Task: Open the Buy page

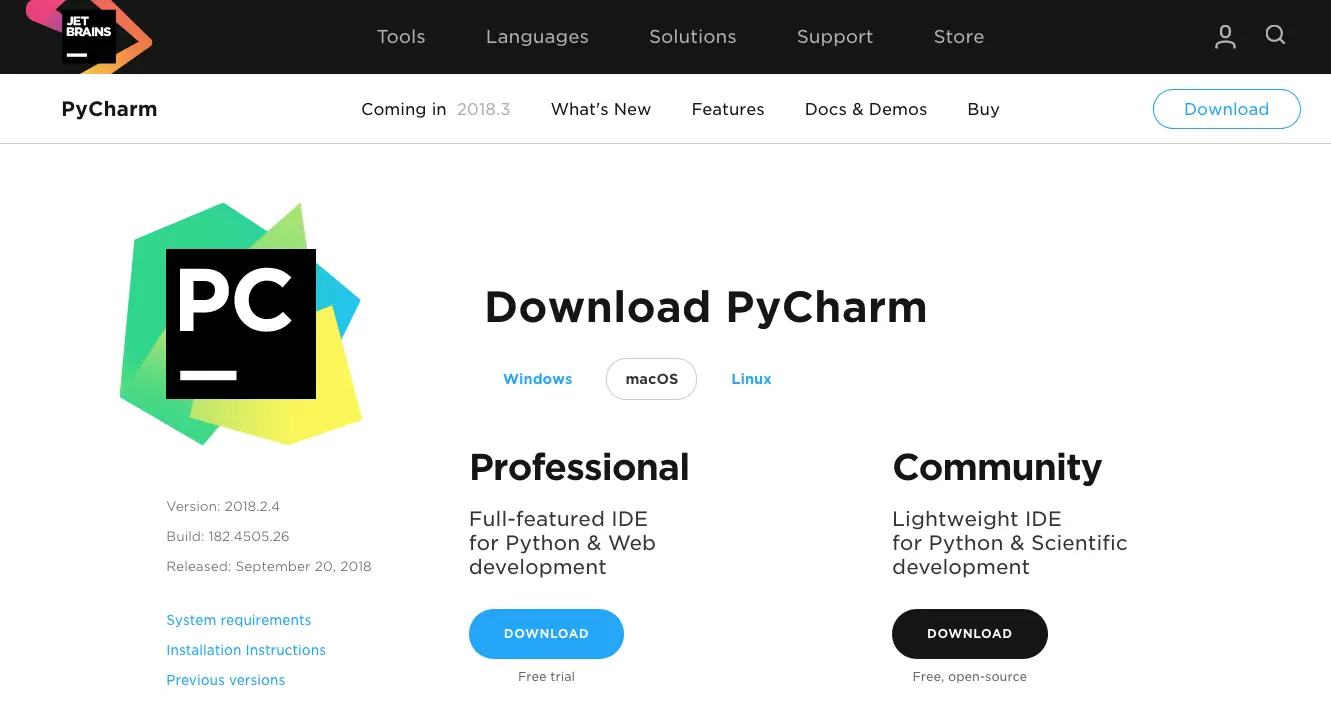Action: point(984,109)
